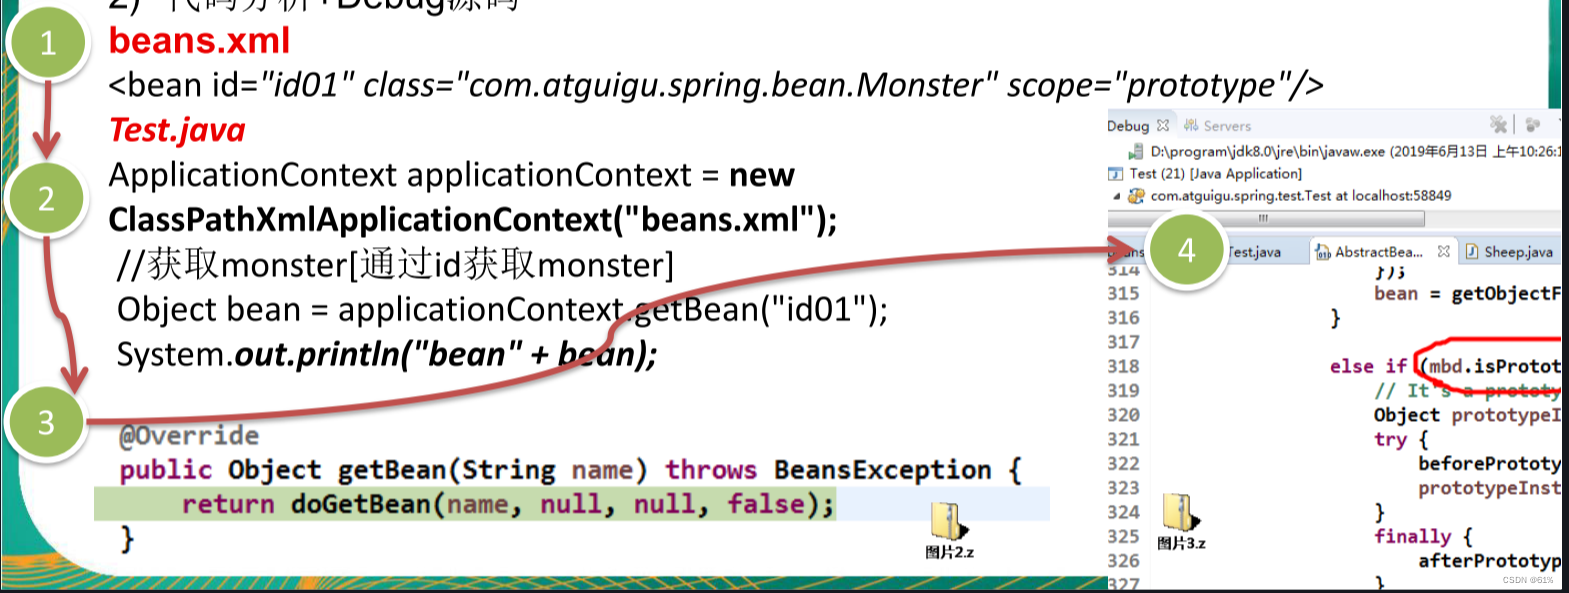Click the Java file icon on Sheep.java tab
Viewport: 1569px width, 593px height.
coord(1472,252)
